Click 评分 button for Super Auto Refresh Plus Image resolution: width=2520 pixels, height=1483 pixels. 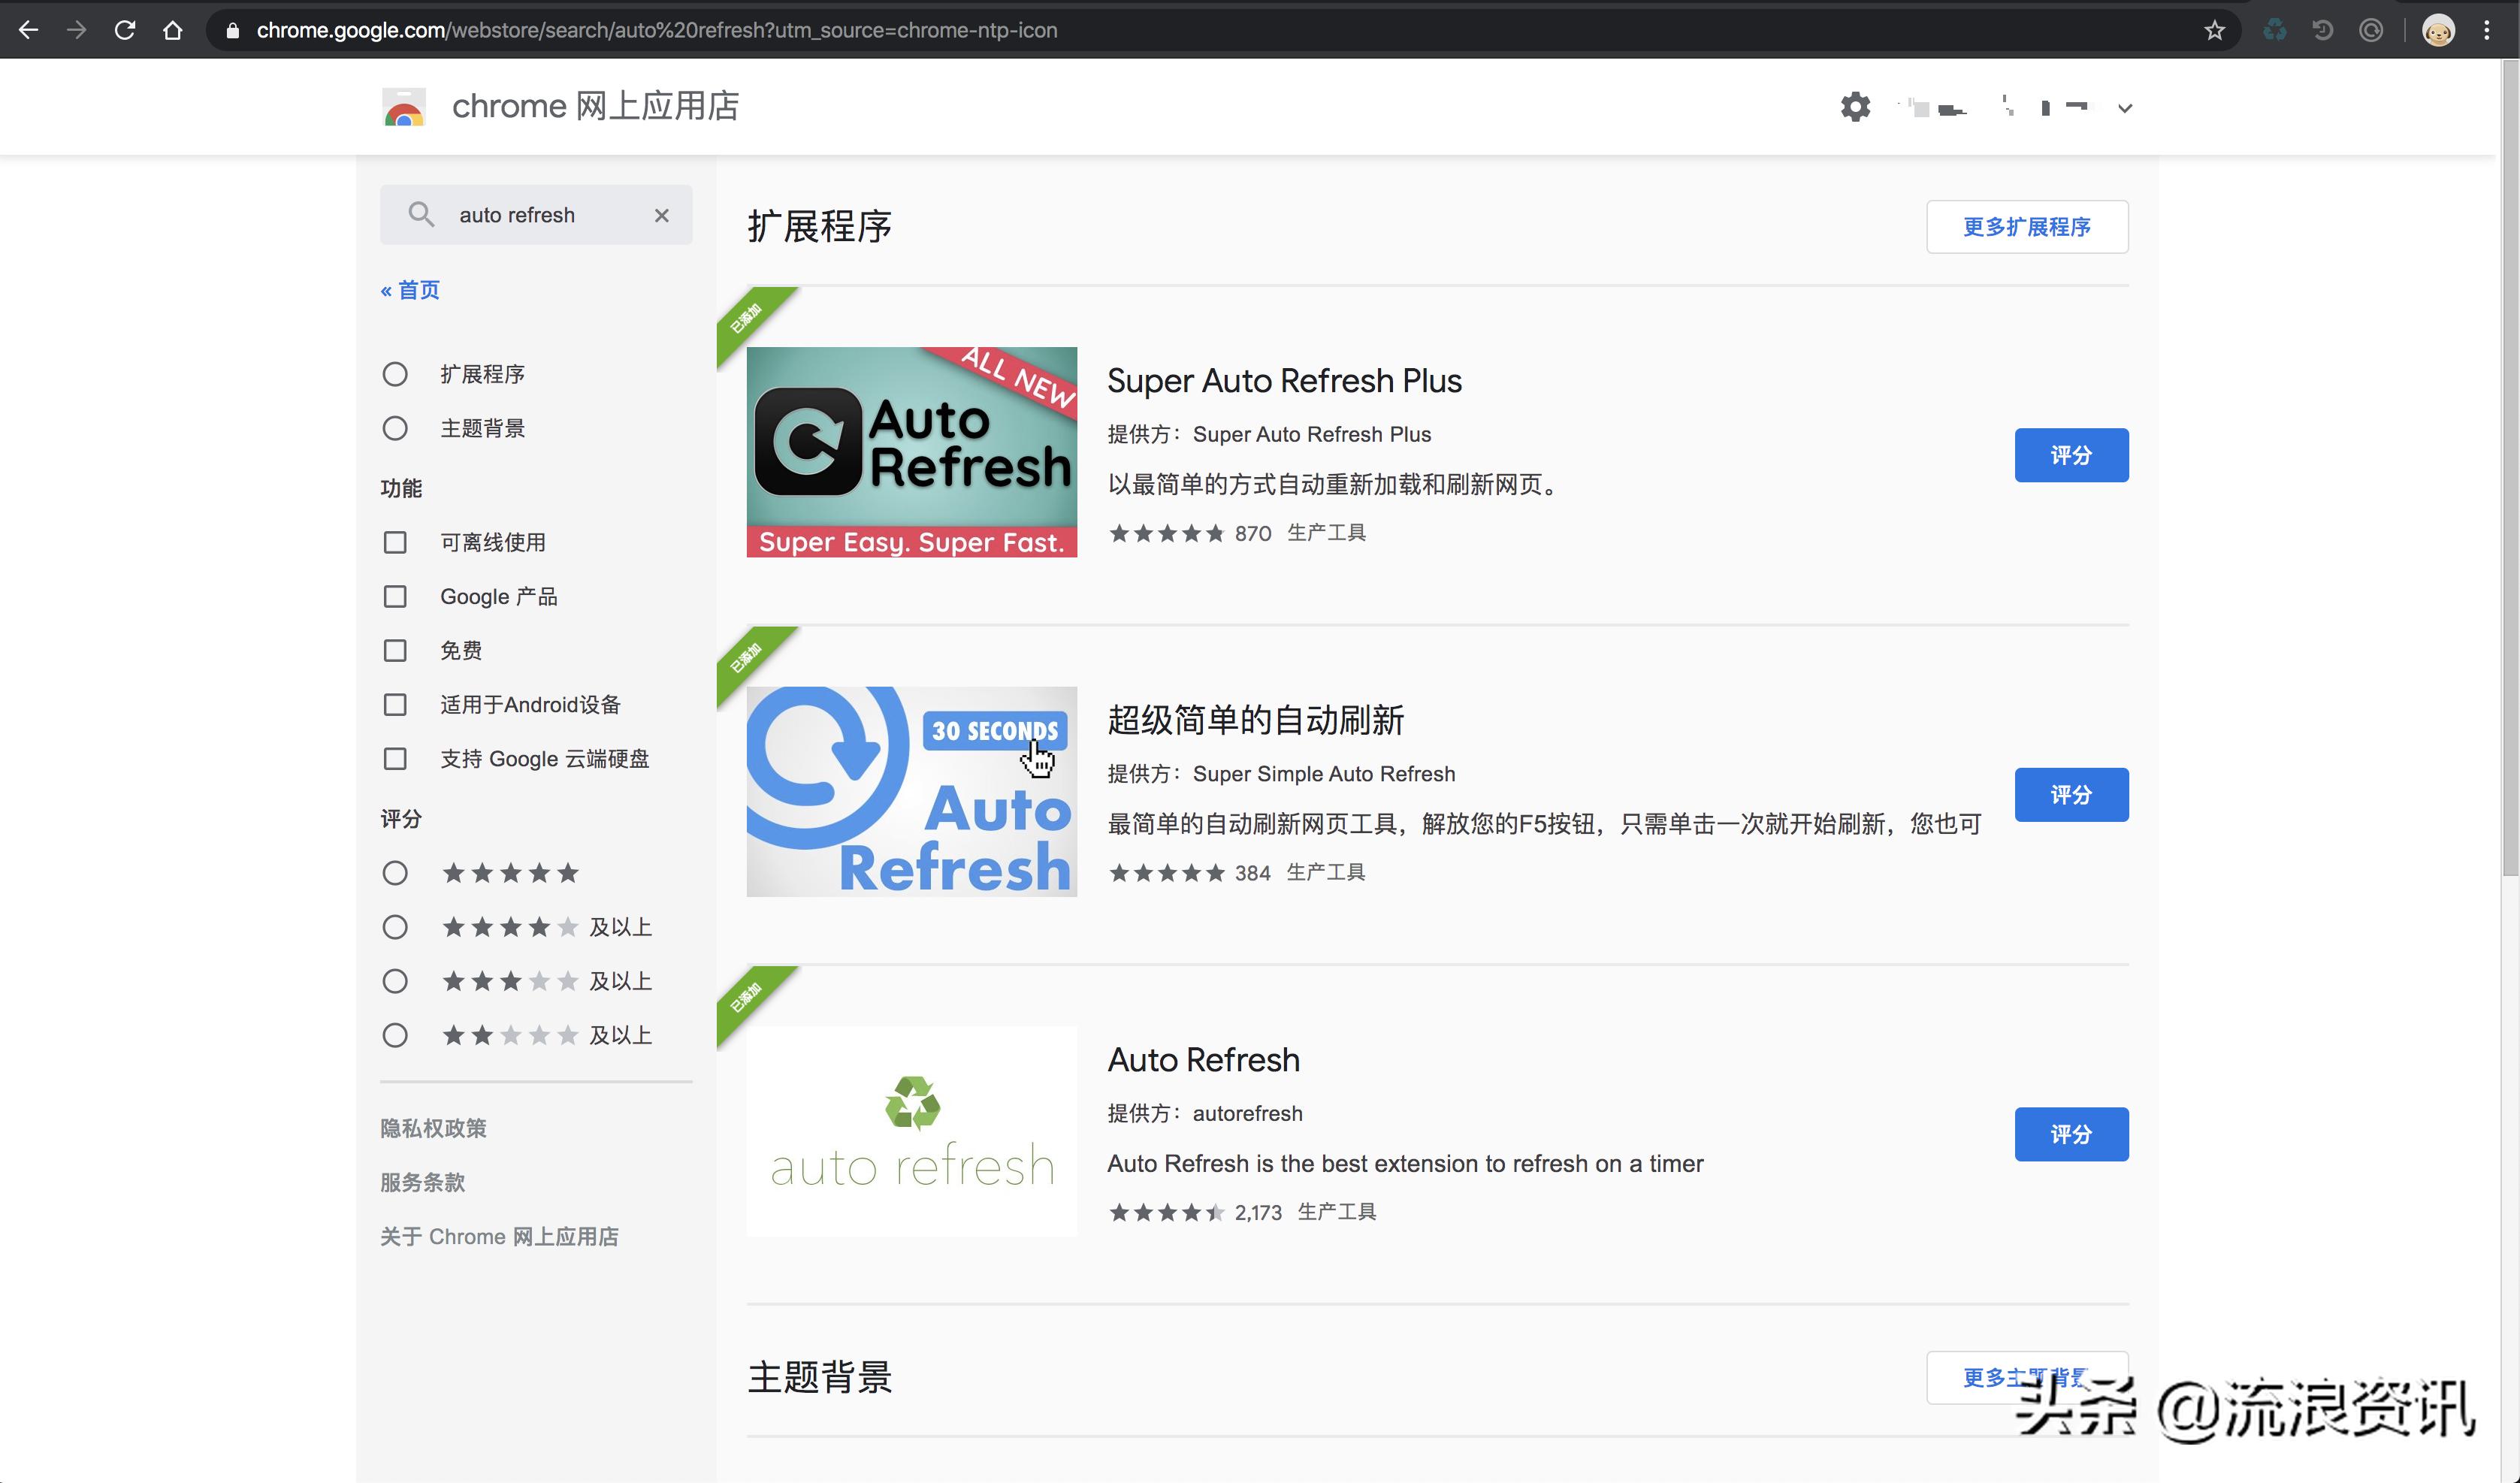[2071, 455]
